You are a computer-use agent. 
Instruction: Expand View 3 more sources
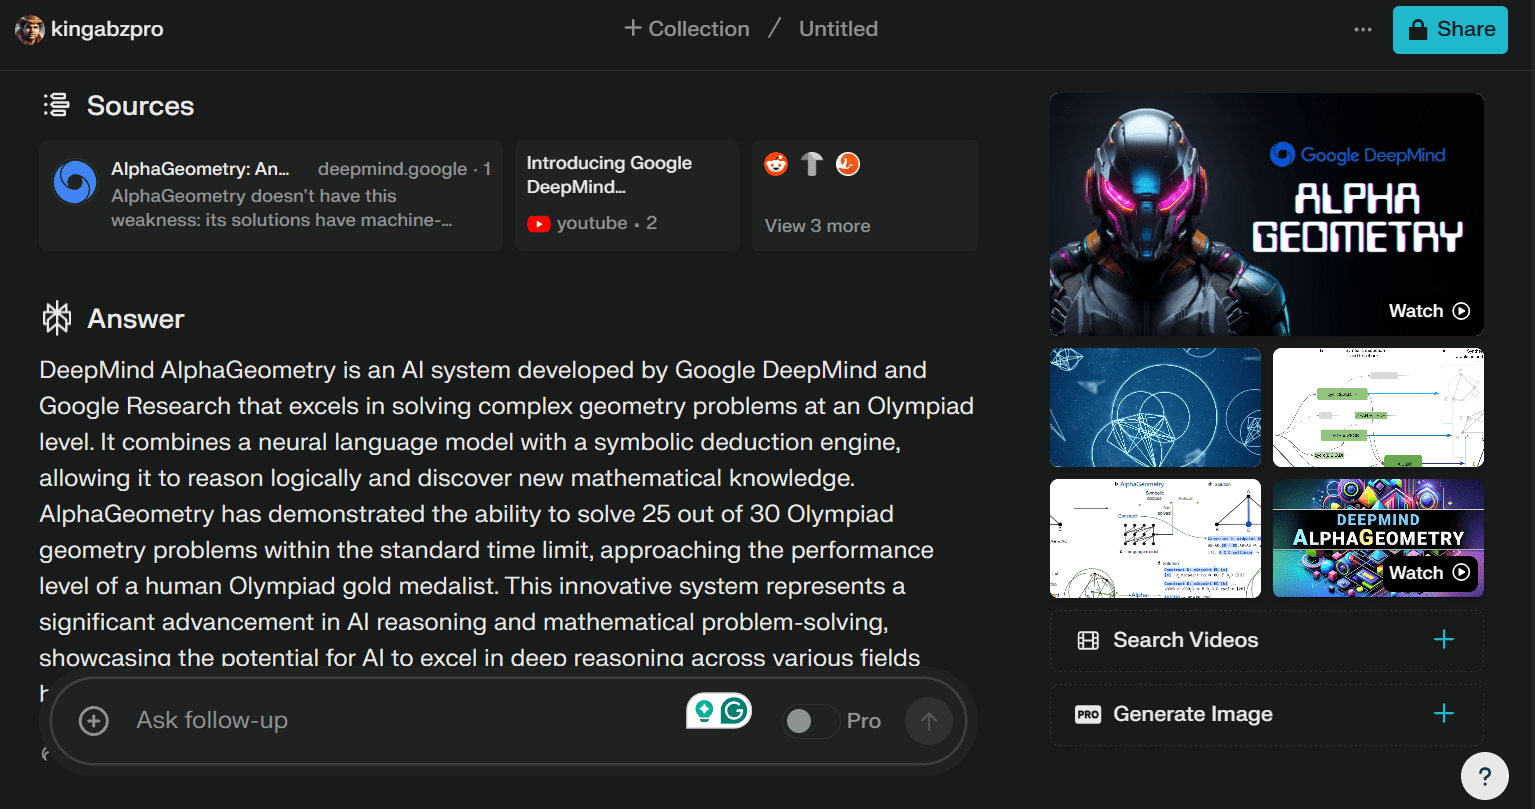click(817, 226)
